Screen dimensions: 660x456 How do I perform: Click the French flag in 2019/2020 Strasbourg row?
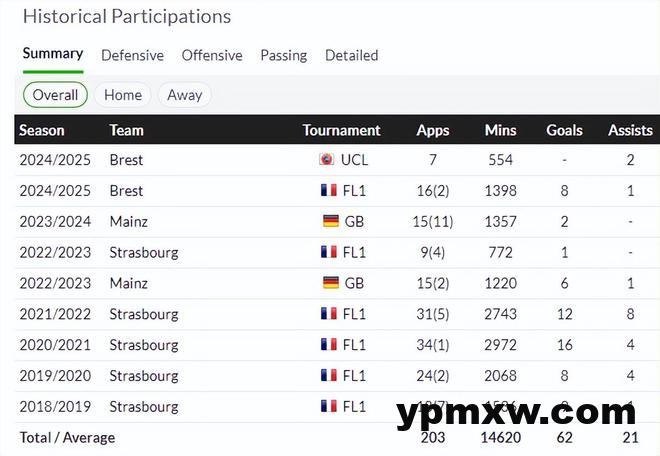[328, 376]
